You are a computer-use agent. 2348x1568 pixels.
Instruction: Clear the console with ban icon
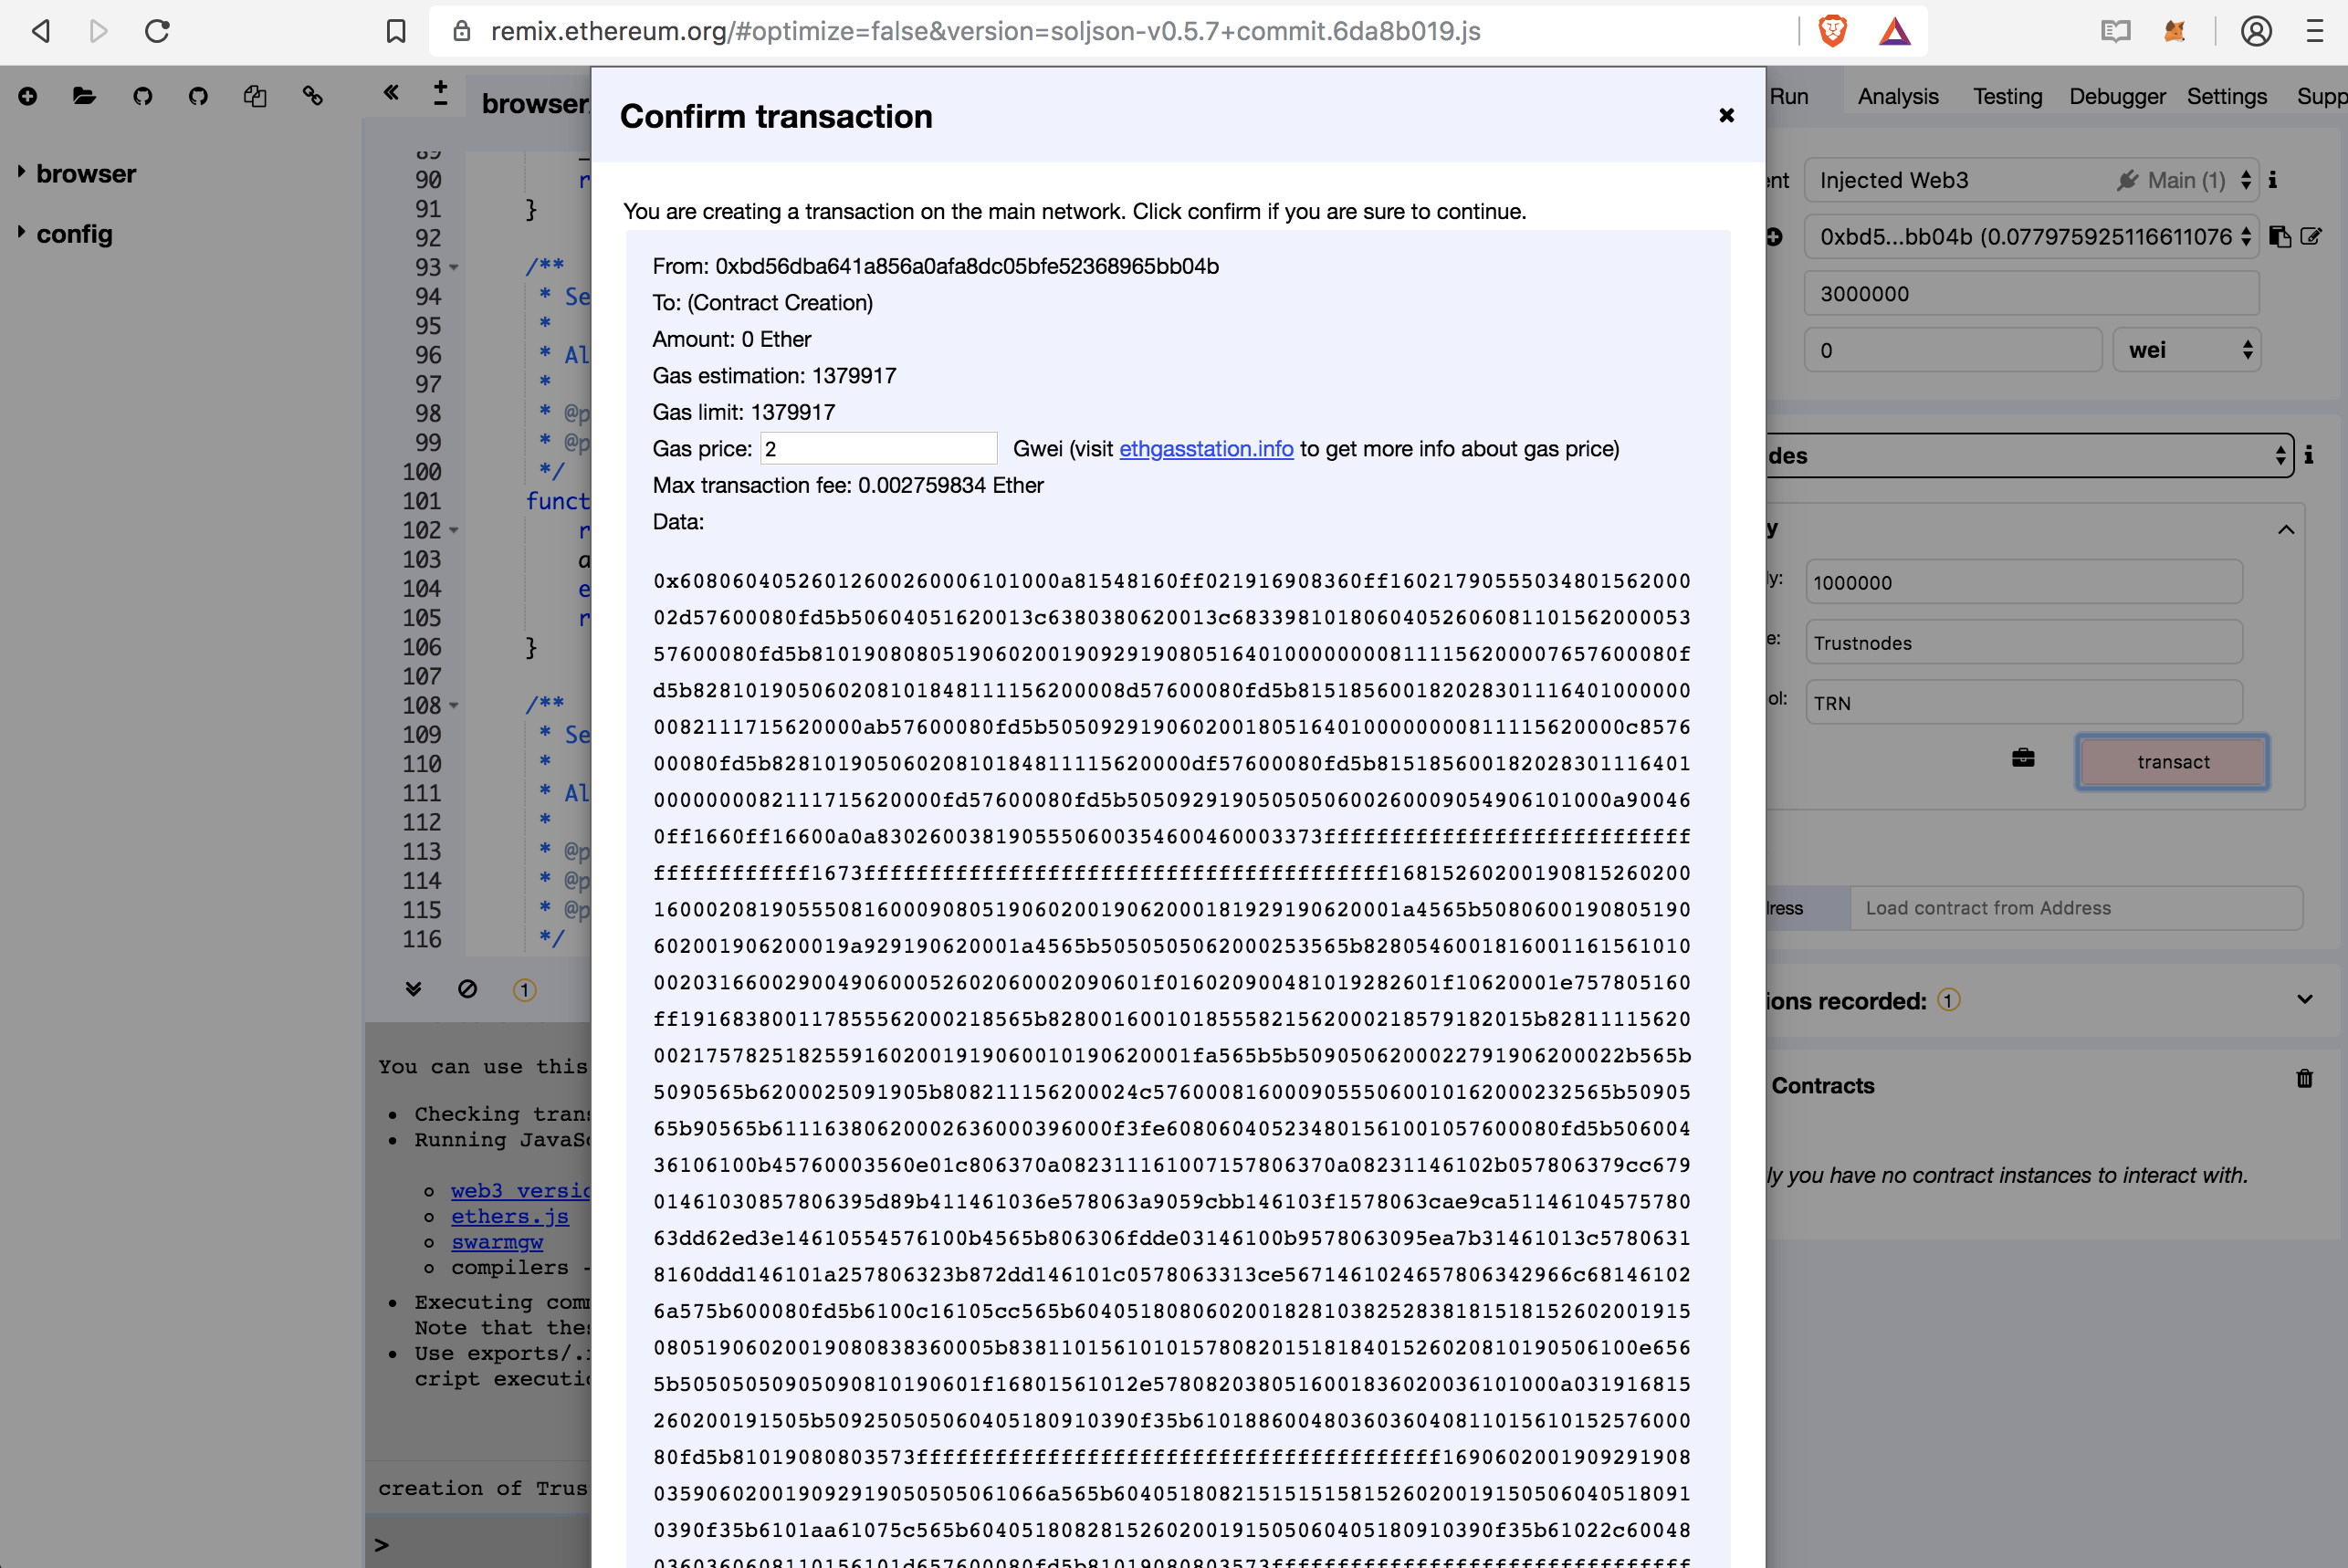click(x=467, y=989)
